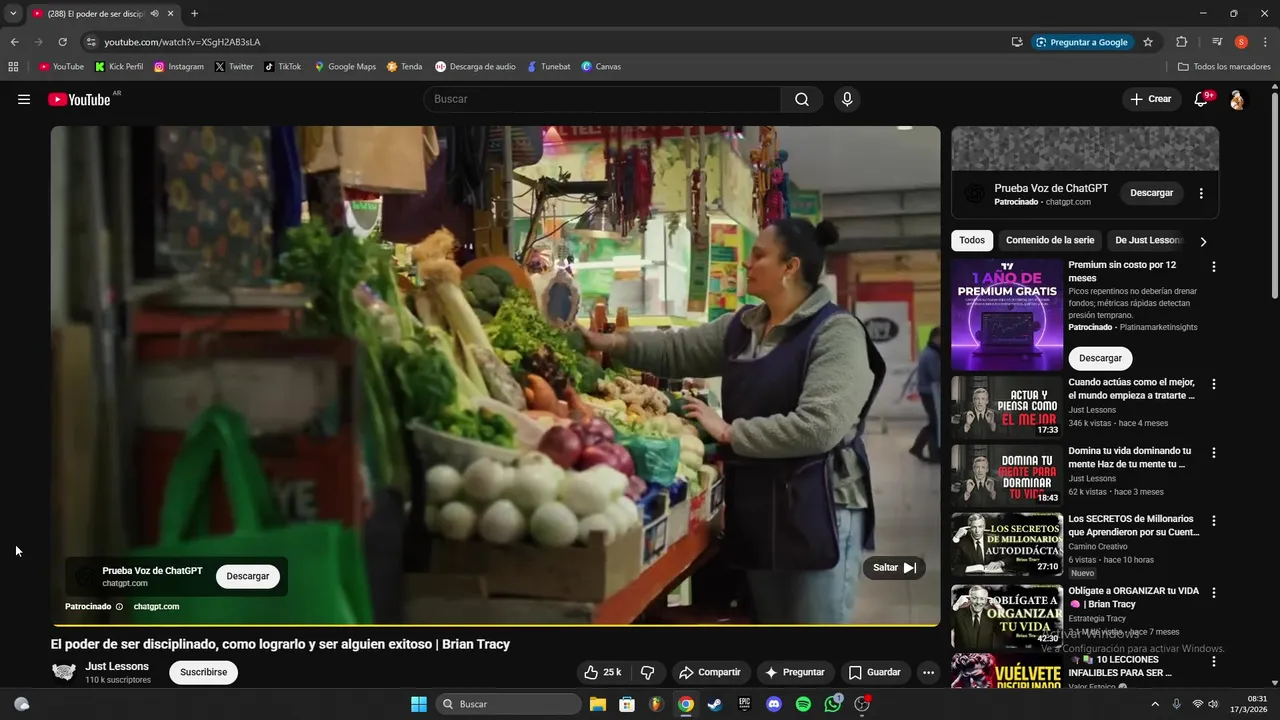This screenshot has width=1280, height=720.
Task: Open the notifications bell
Action: (x=1201, y=99)
